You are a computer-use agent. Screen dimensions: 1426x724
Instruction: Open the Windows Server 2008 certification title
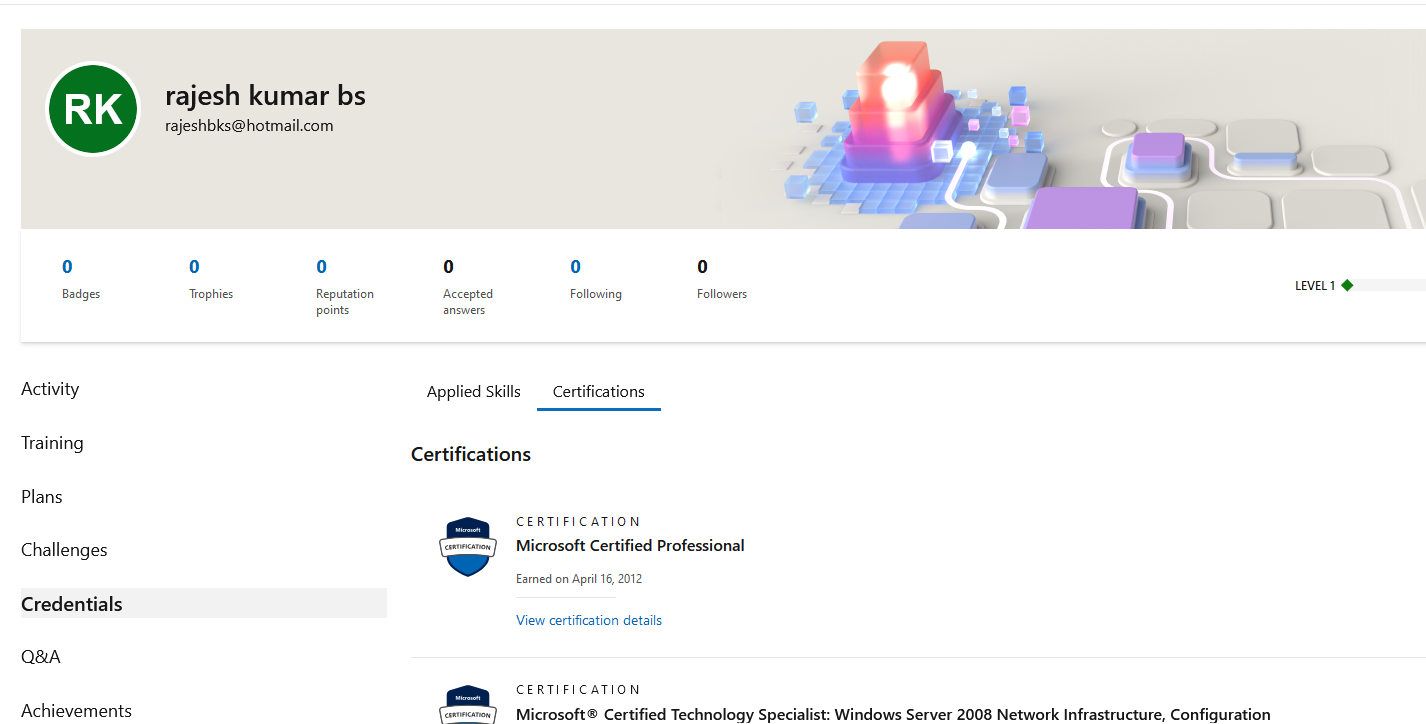[893, 715]
